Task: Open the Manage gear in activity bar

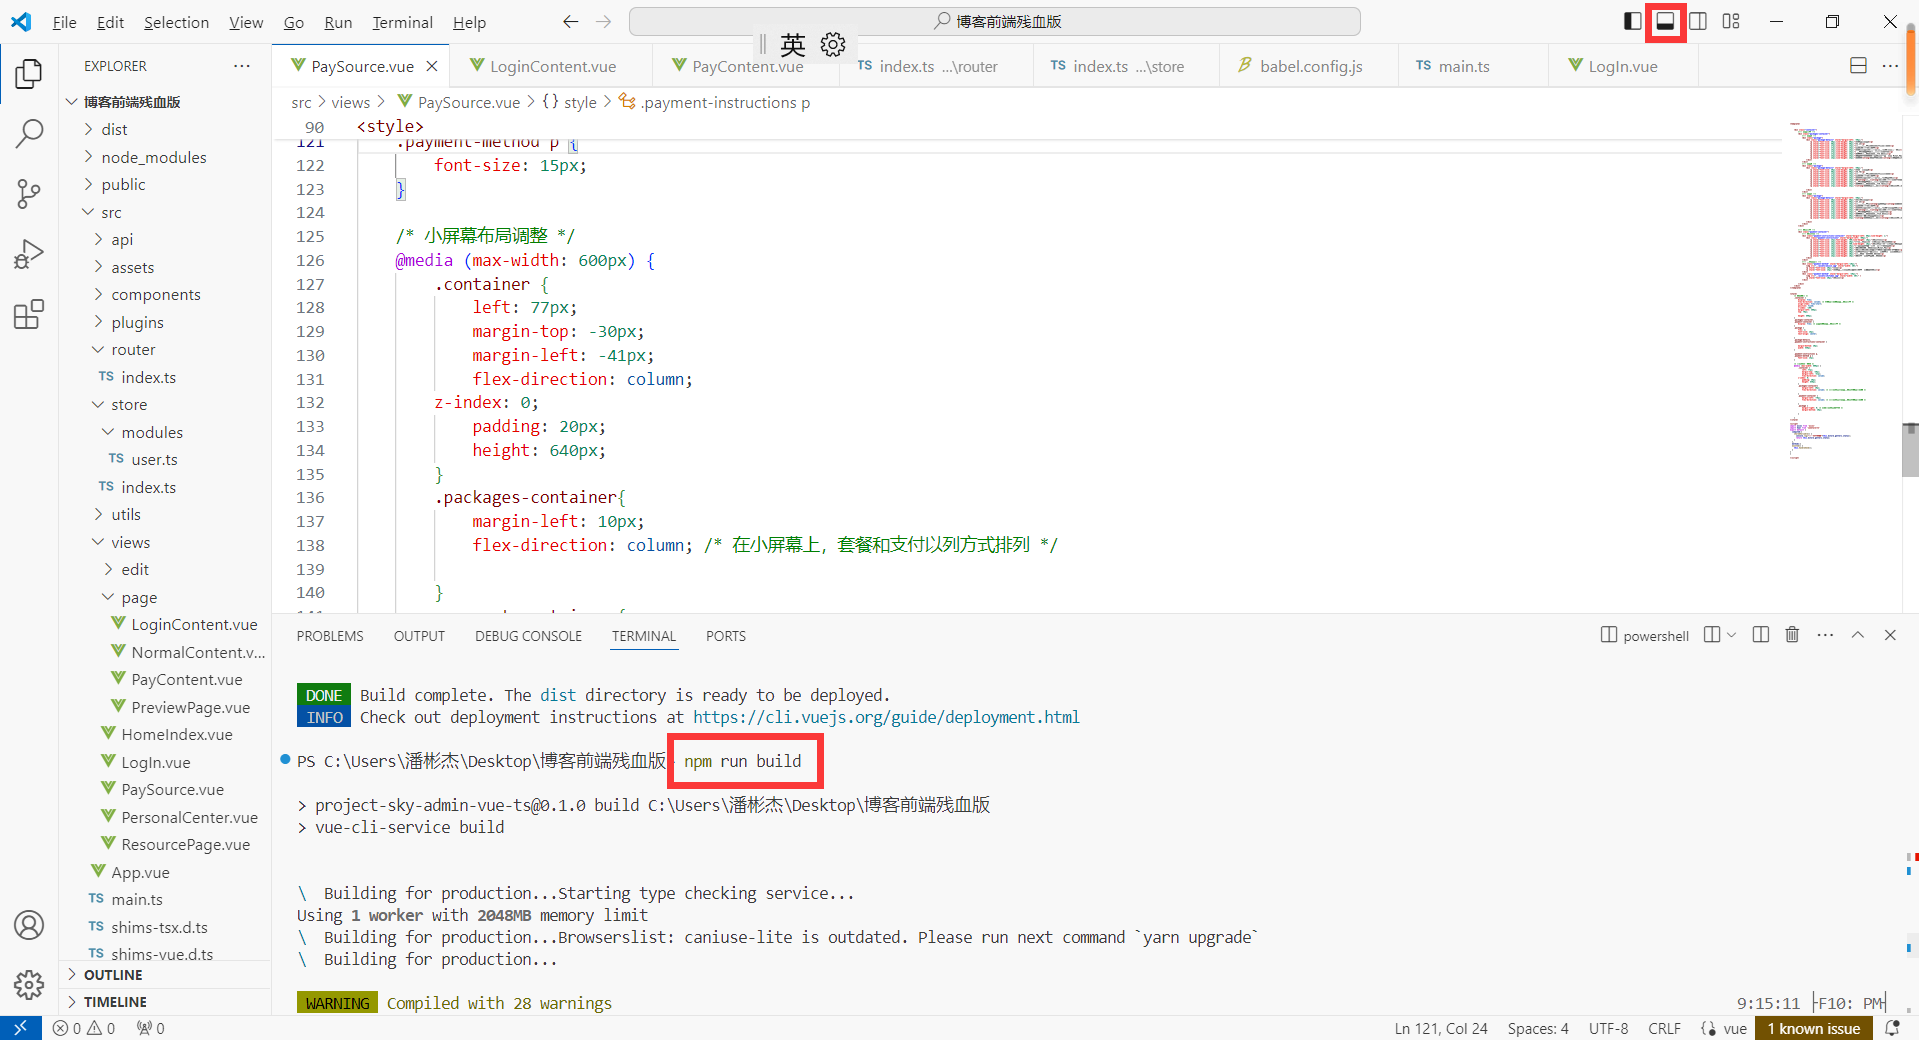Action: click(x=29, y=985)
